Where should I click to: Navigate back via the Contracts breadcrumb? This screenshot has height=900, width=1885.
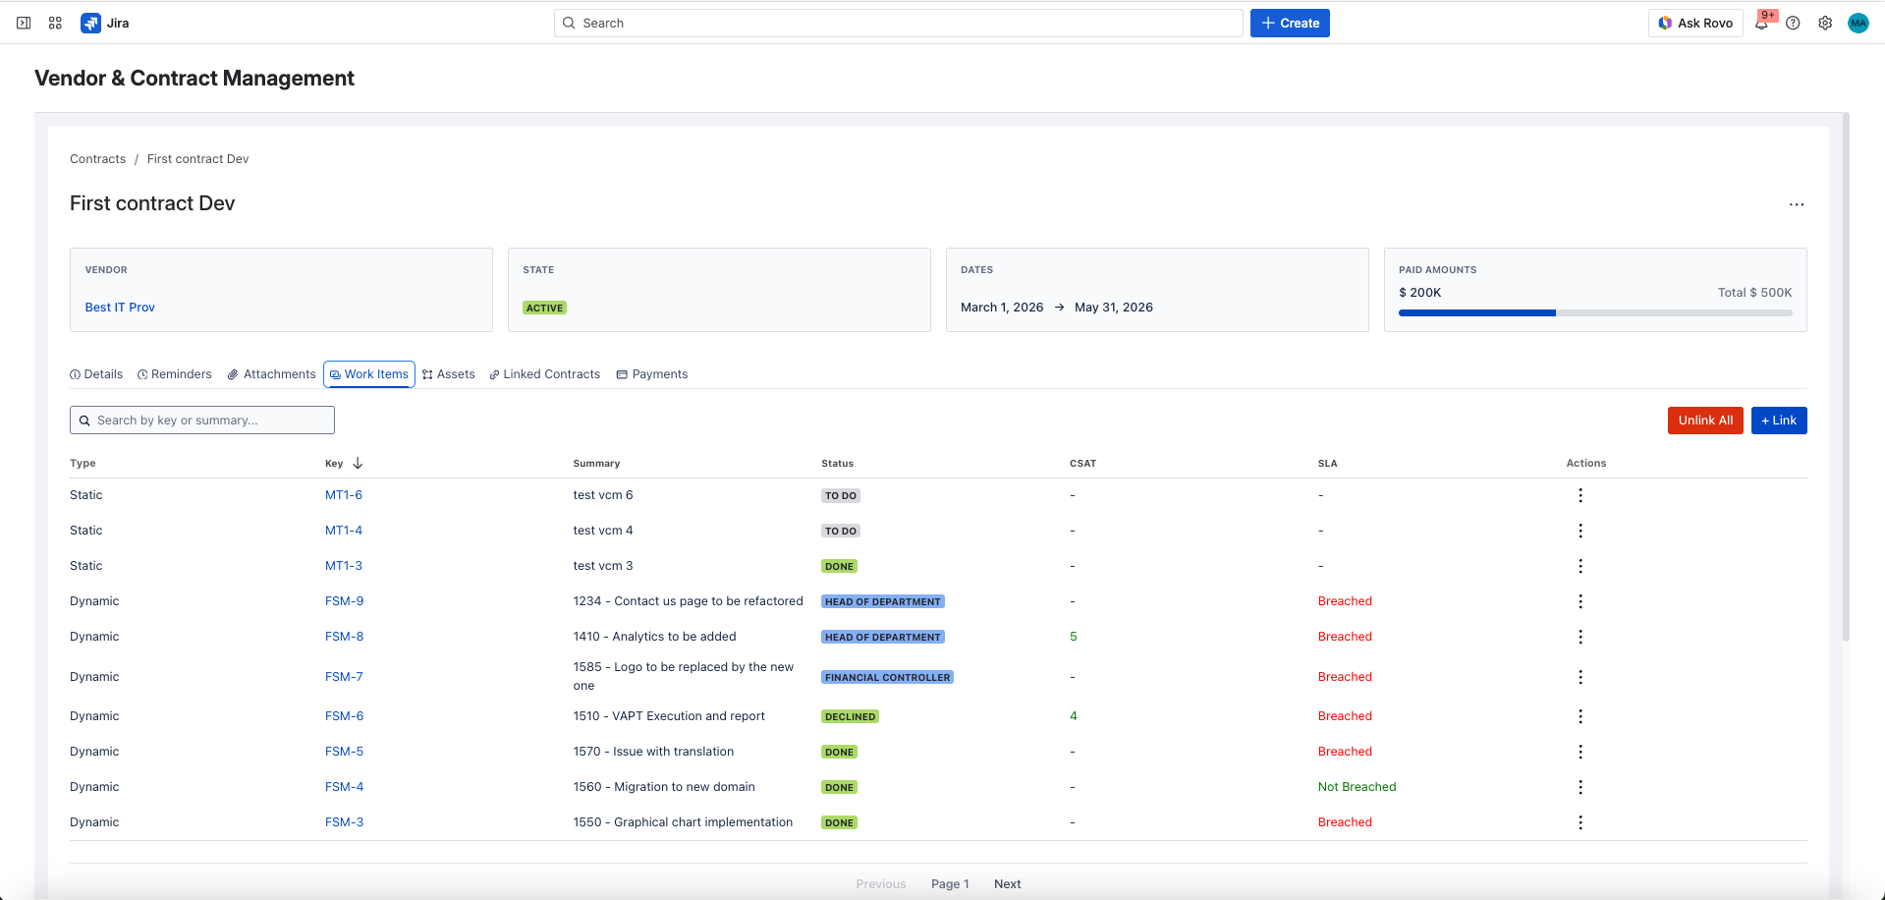click(97, 158)
